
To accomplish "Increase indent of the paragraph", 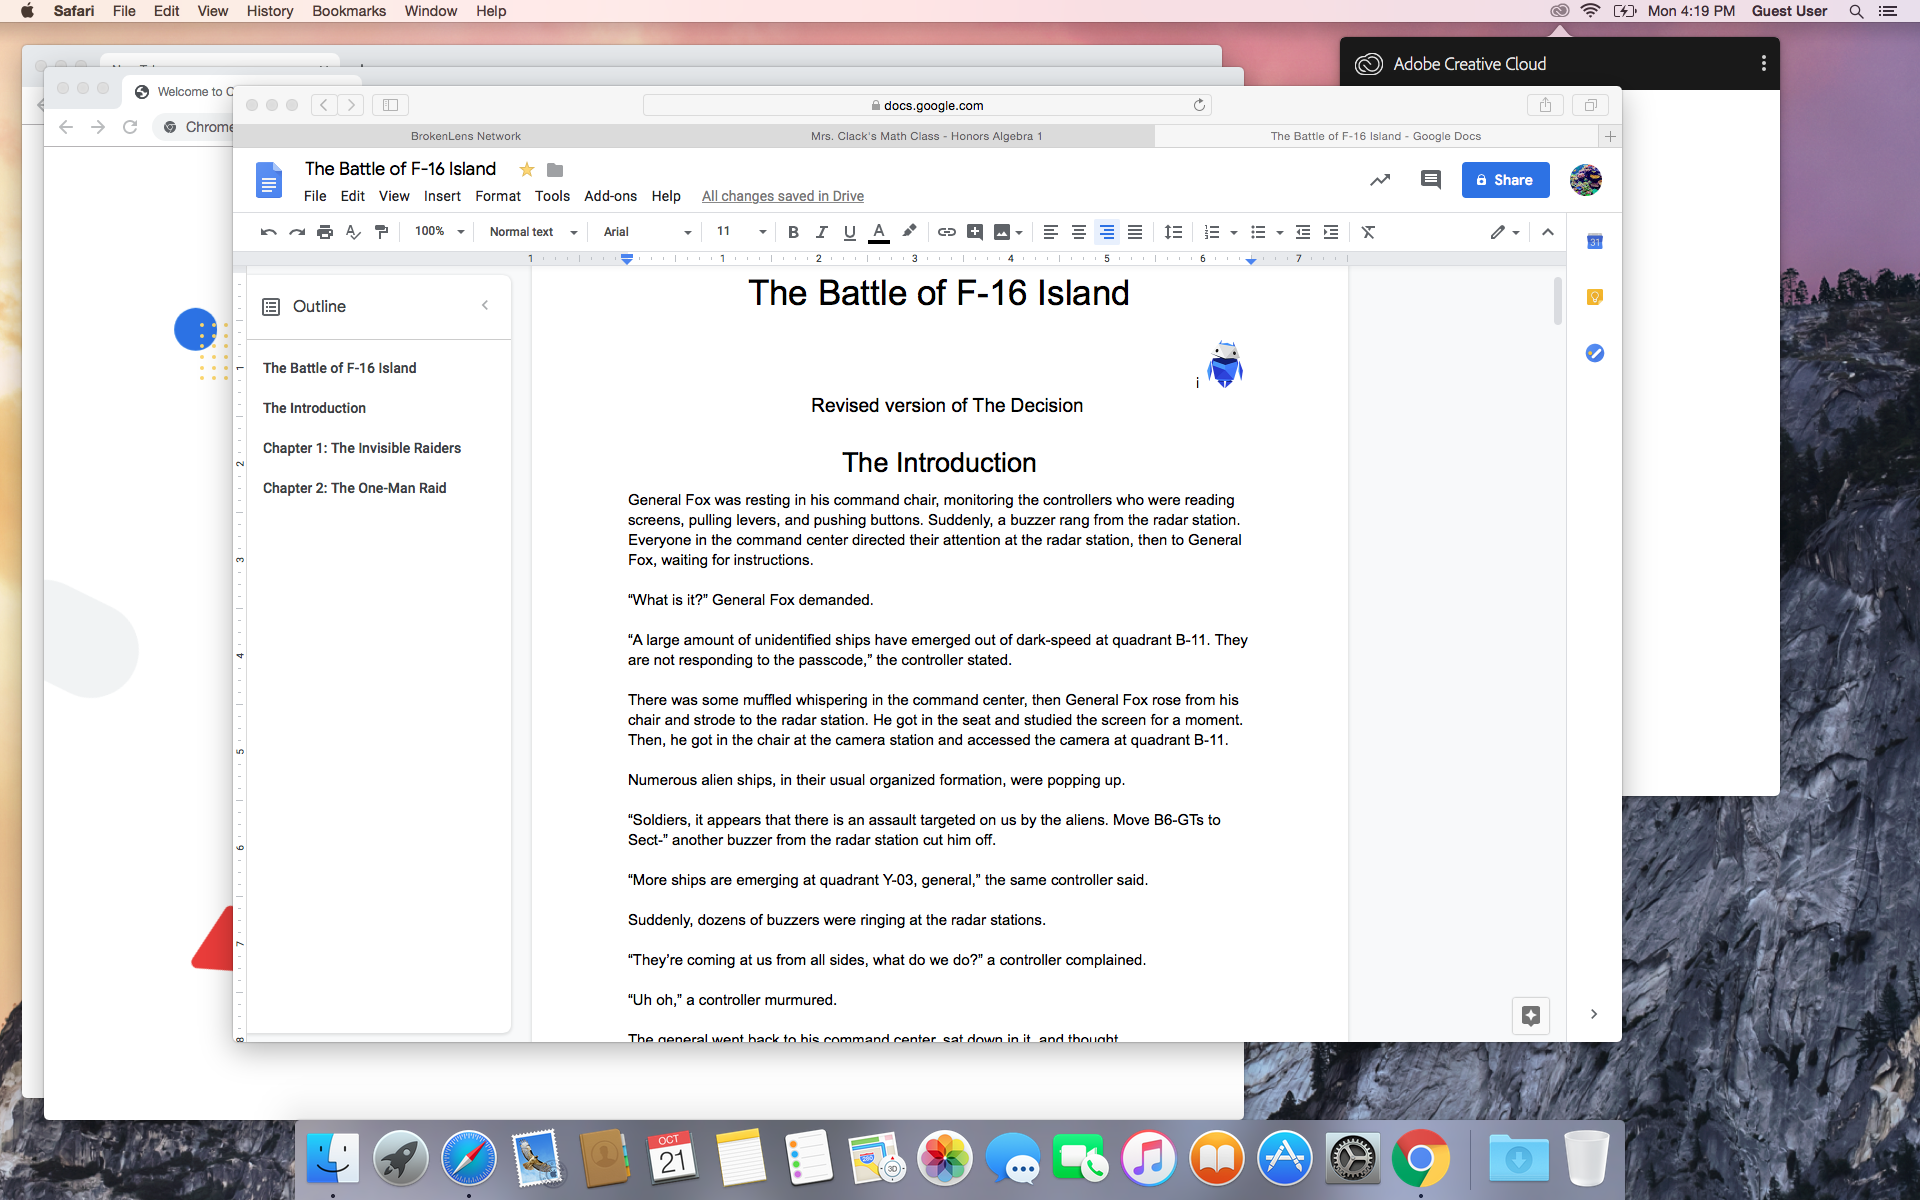I will pos(1331,232).
